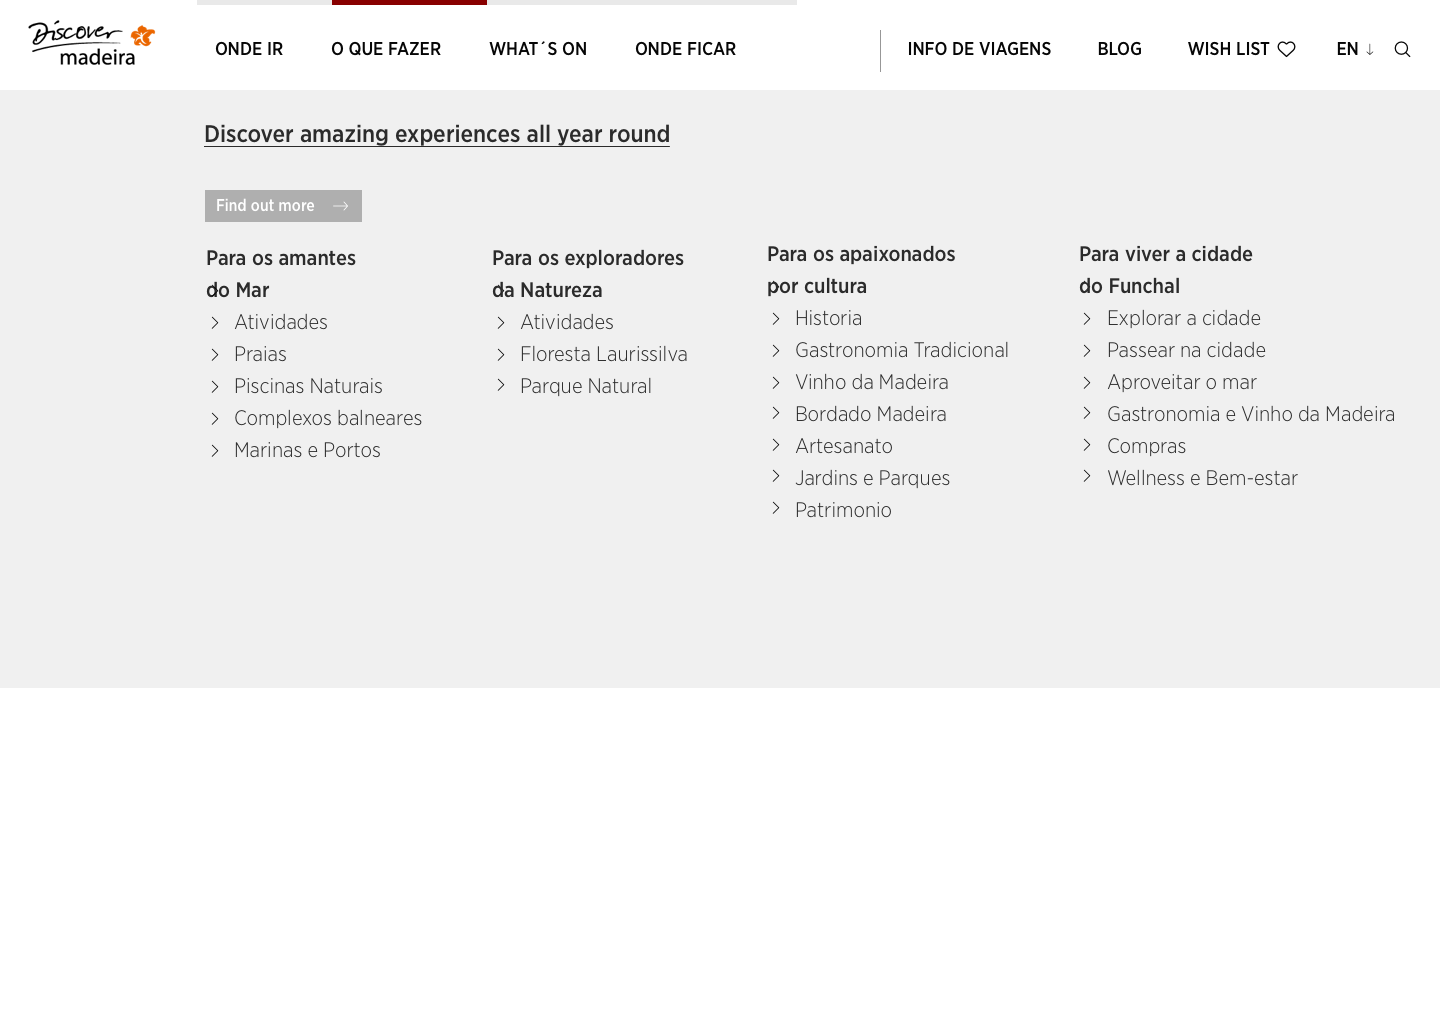Go to INFO DE VIAGENS
Screen dimensions: 1440x1024
(979, 49)
